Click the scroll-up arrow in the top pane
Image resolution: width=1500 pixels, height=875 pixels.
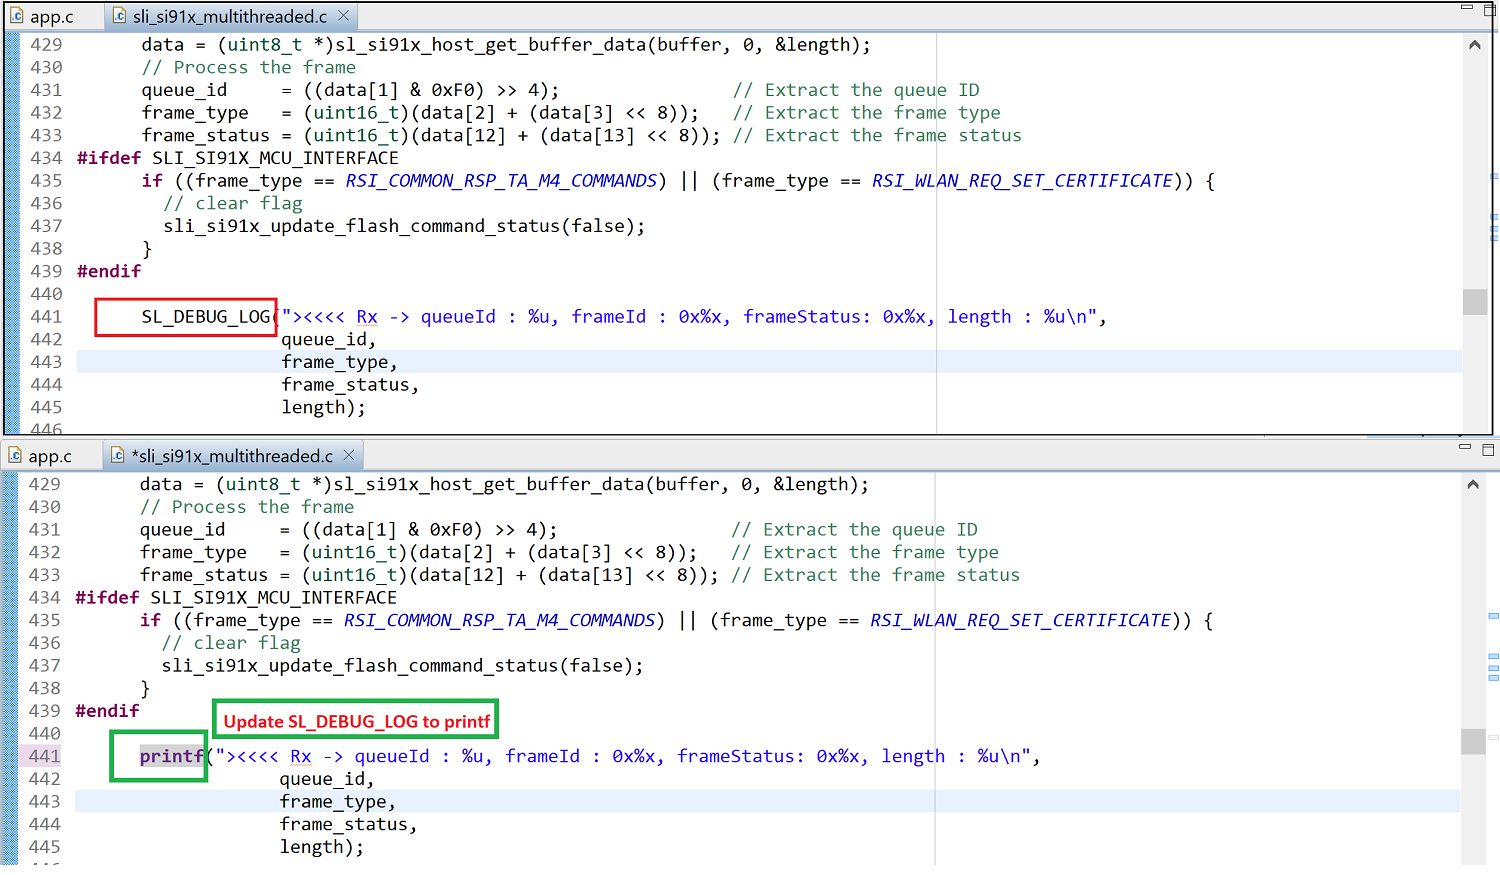click(1475, 44)
